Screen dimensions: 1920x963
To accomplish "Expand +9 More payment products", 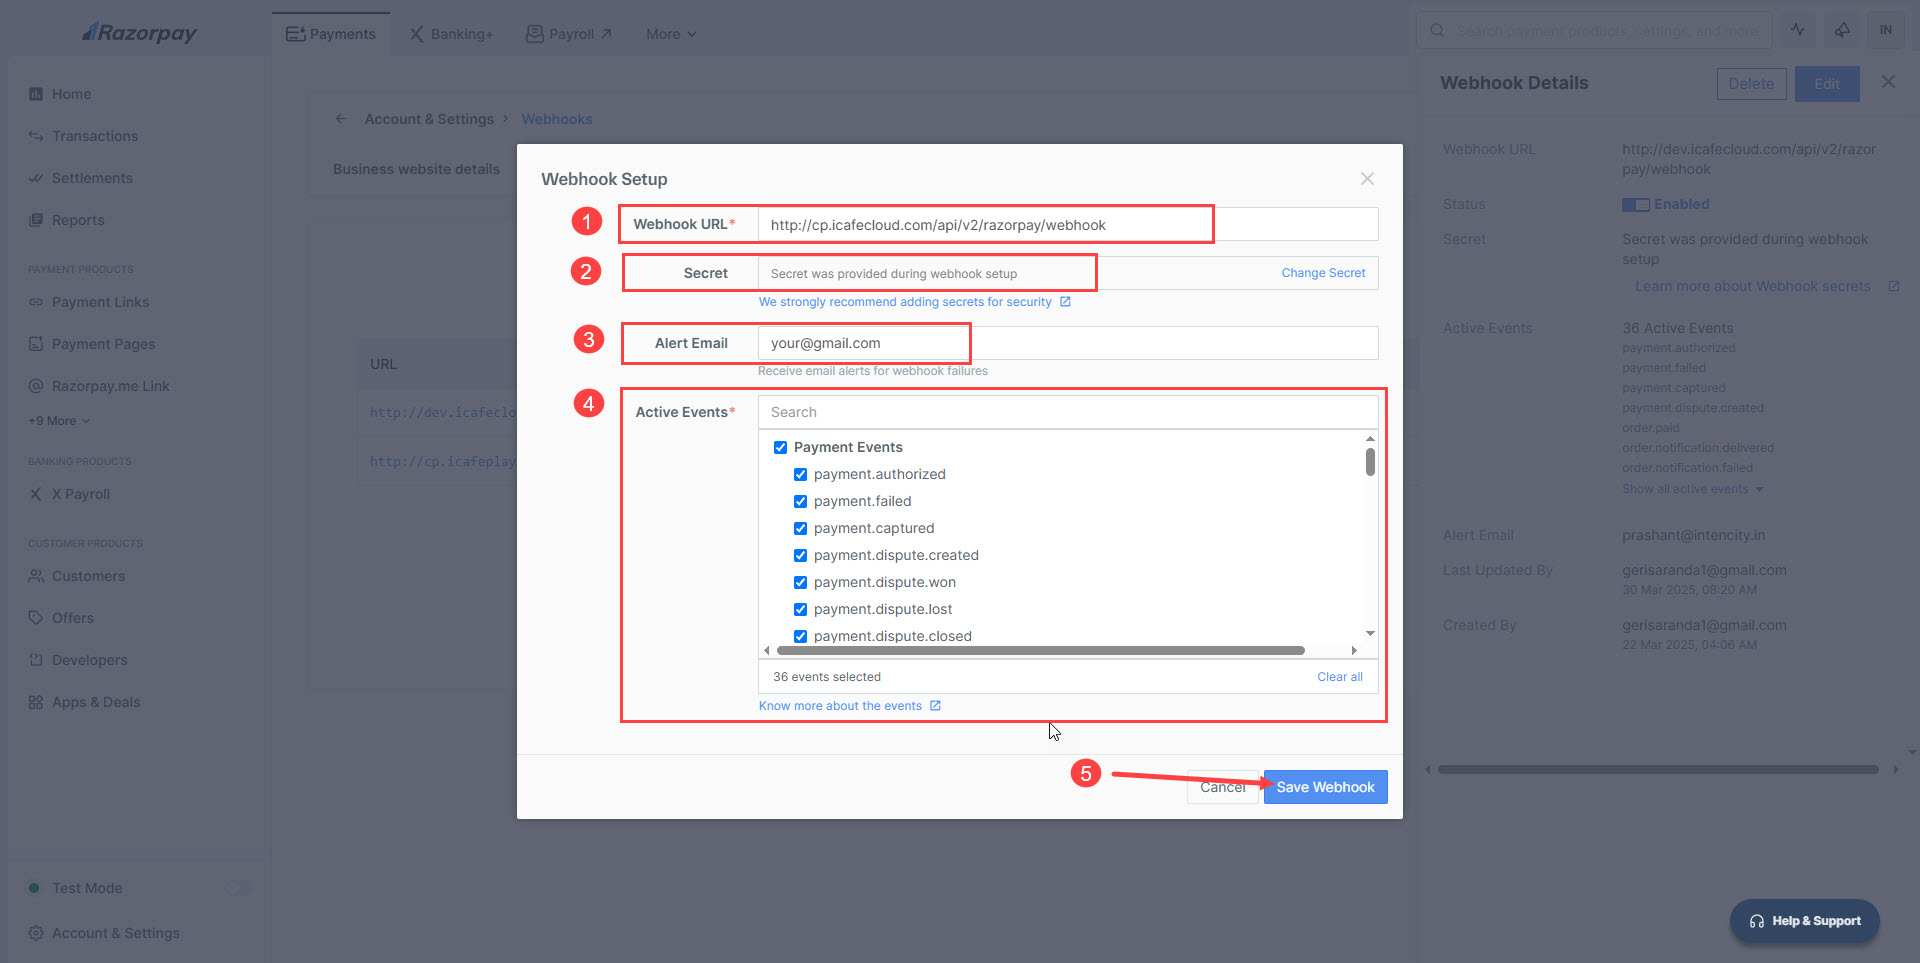I will 59,421.
